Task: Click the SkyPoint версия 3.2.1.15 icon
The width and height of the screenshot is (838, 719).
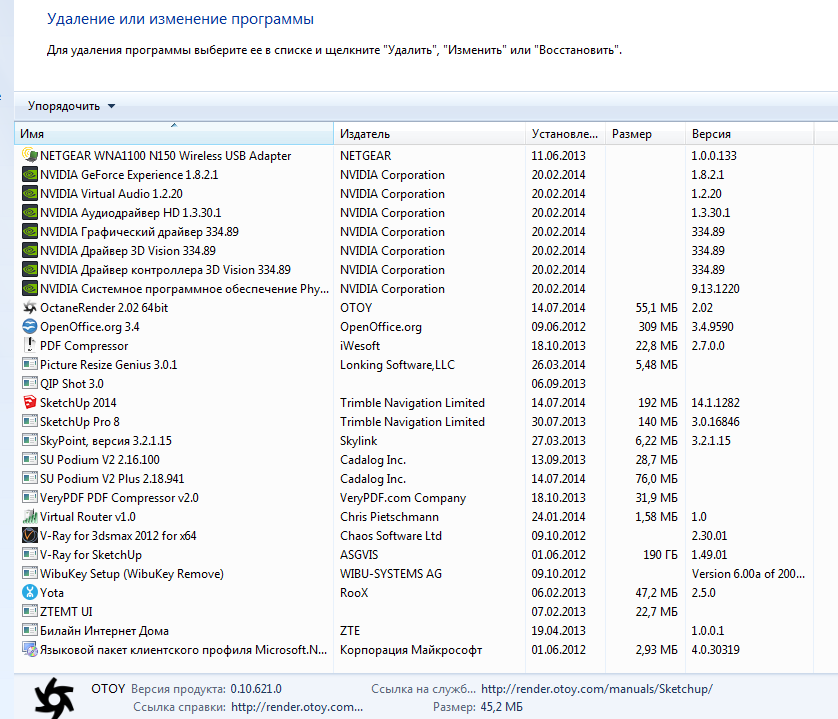Action: 30,440
